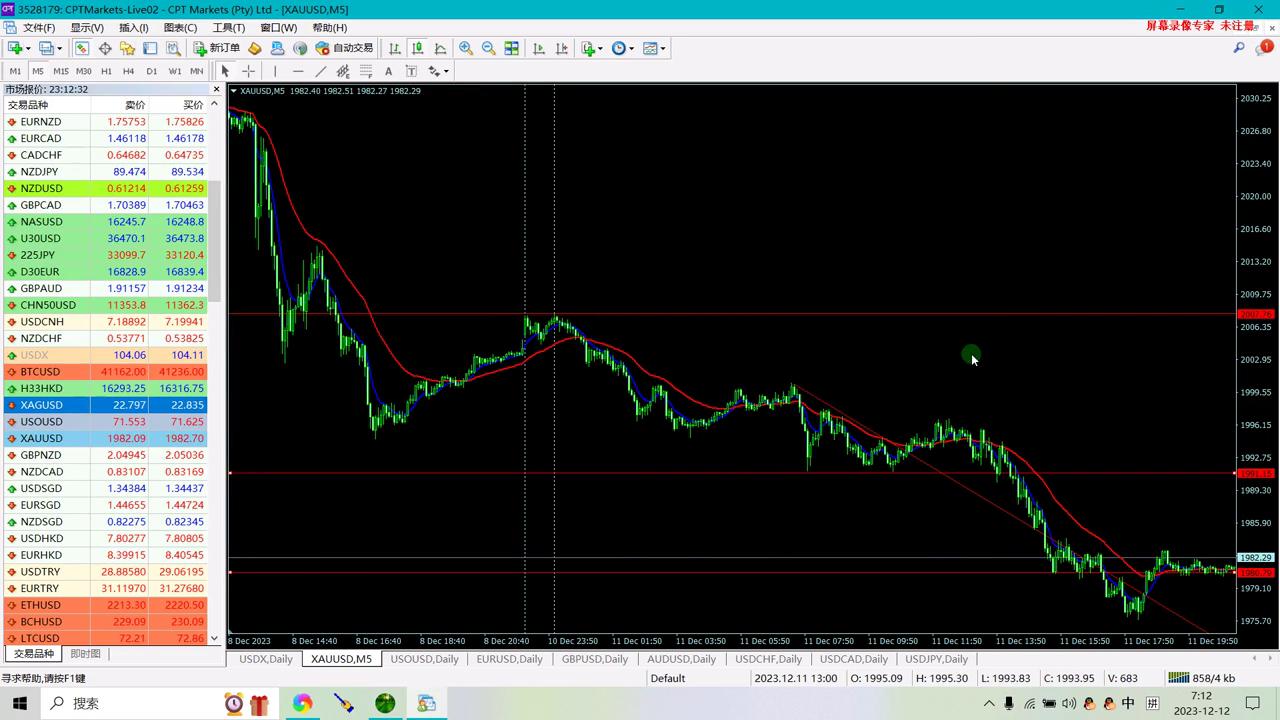
Task: Toggle the 自动交易 auto trading button
Action: coord(344,48)
